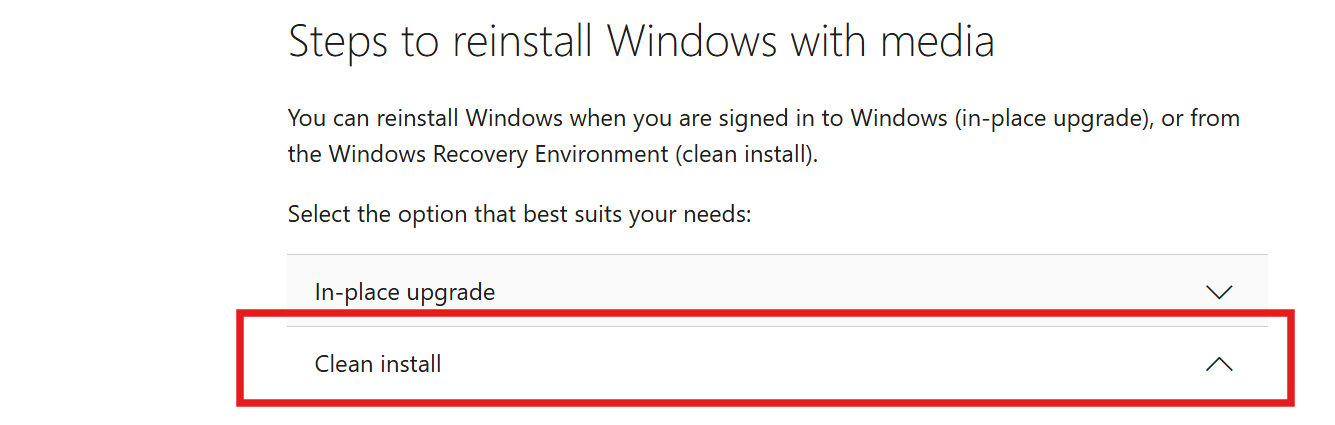This screenshot has height=425, width=1335.
Task: Click the divider between the two accordion rows
Action: point(776,326)
